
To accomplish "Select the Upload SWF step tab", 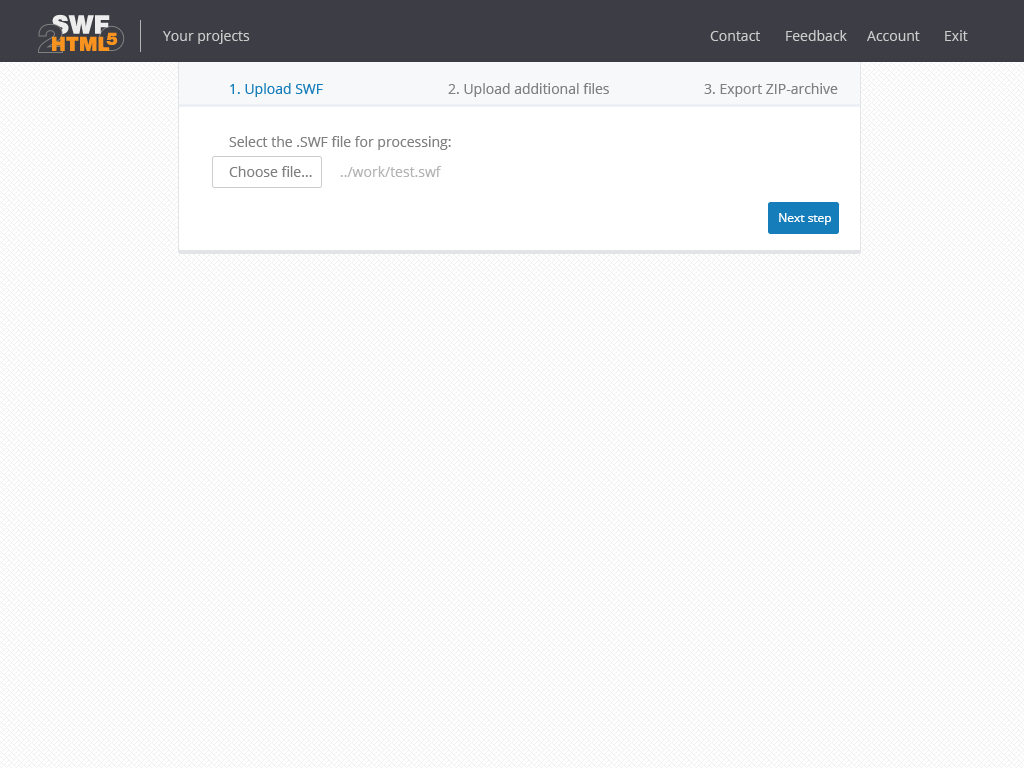I will tap(276, 89).
